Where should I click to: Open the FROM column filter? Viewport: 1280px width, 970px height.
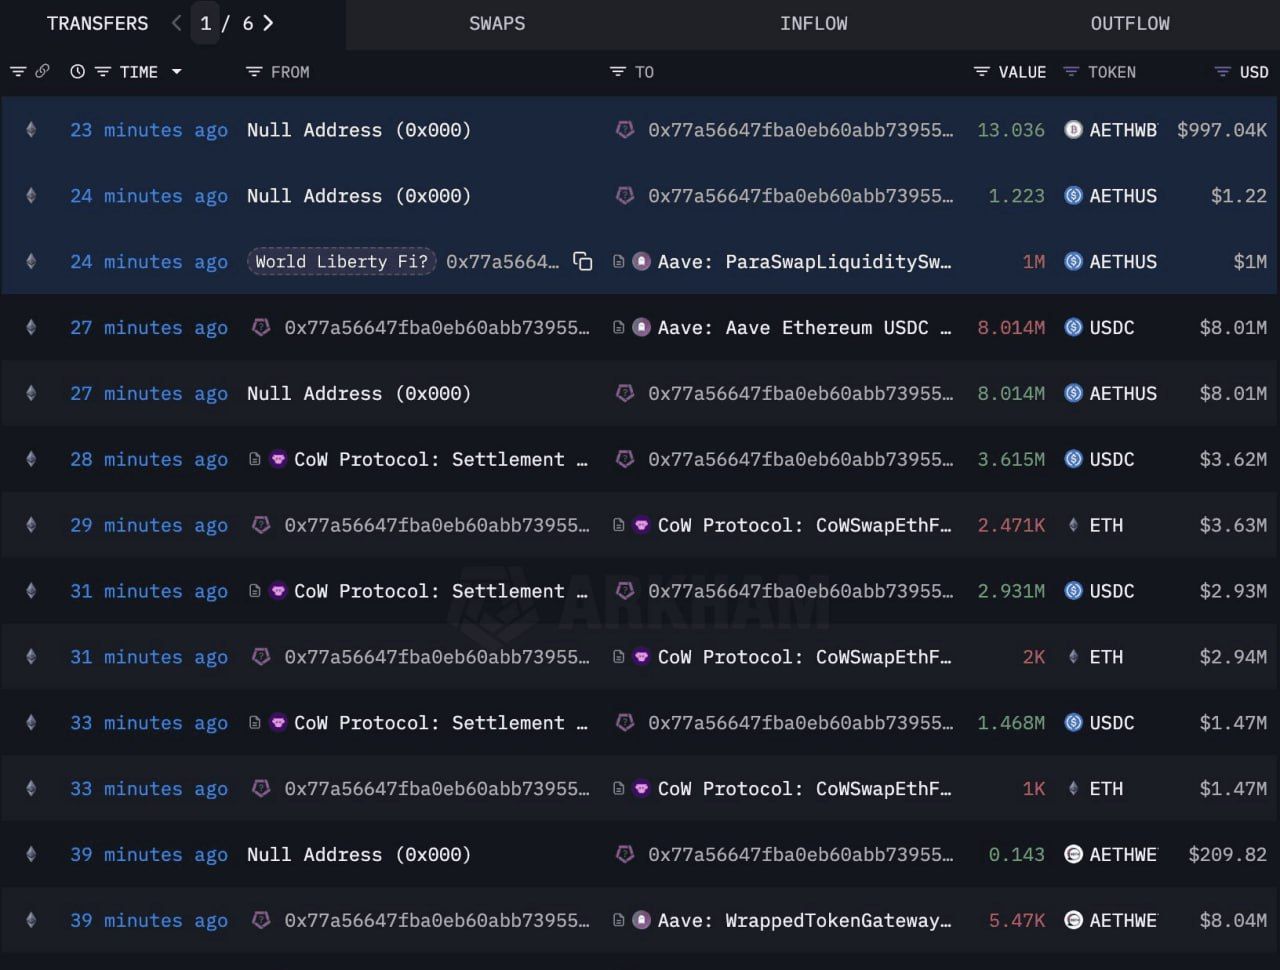pos(254,72)
